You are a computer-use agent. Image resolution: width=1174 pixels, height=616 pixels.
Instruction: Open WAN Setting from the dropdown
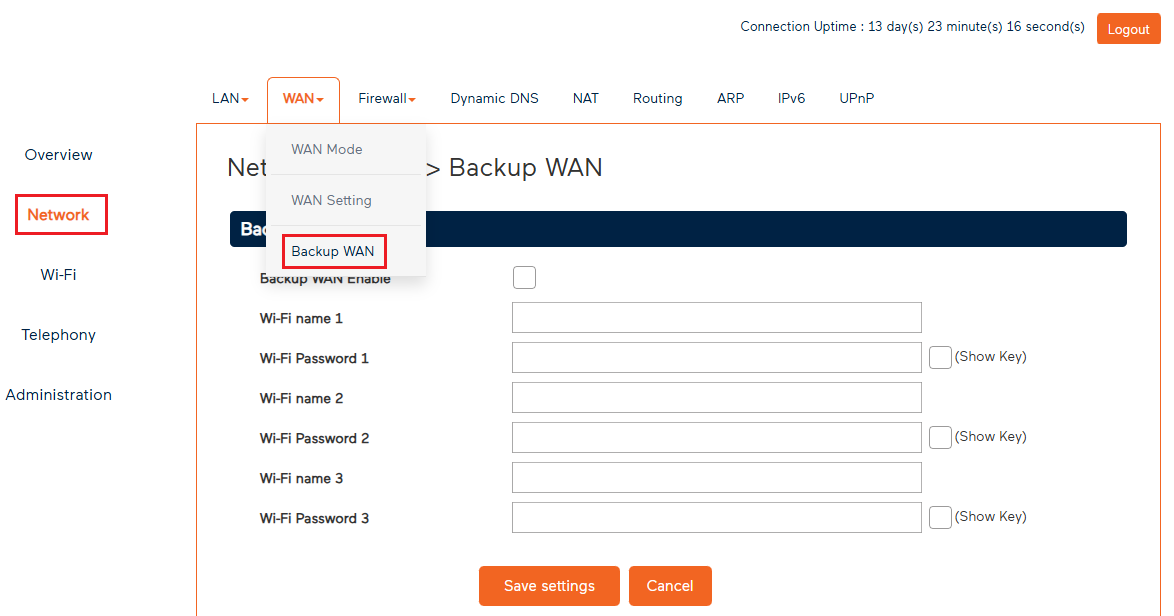tap(331, 200)
